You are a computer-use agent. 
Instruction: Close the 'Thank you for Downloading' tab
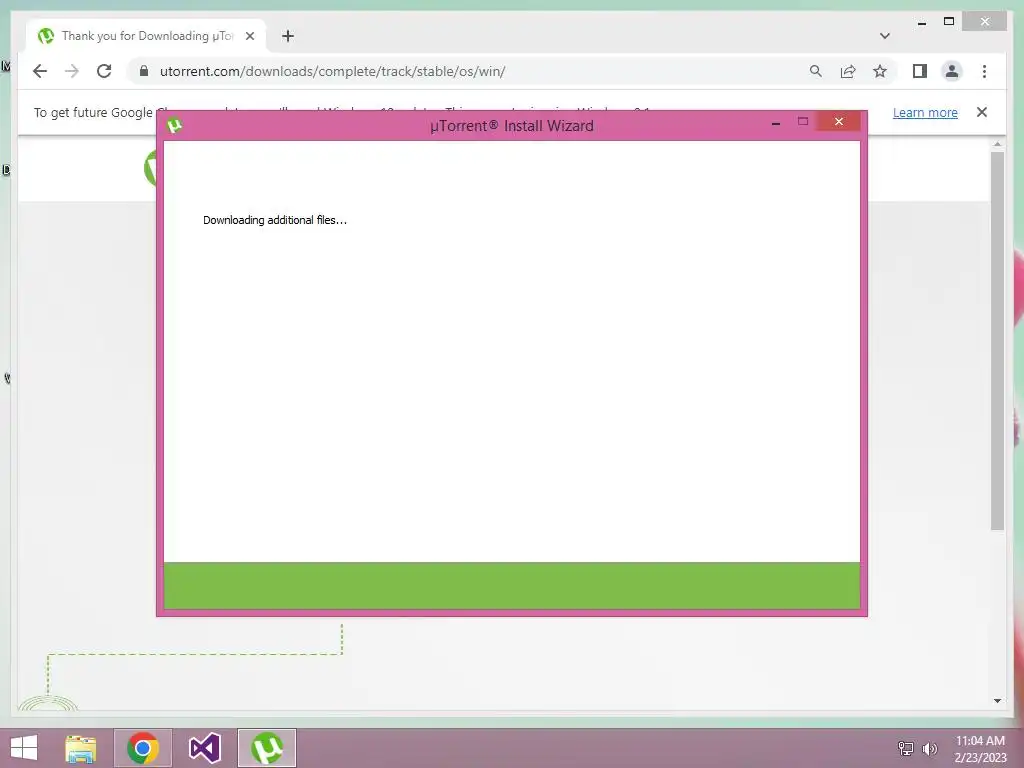click(x=249, y=36)
